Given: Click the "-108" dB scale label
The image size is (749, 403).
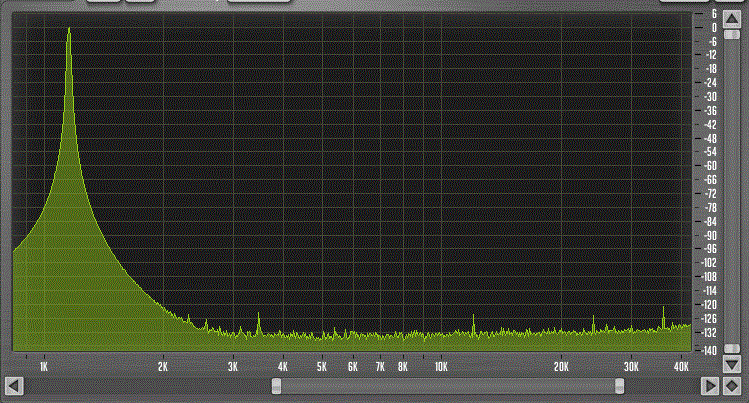Looking at the screenshot, I should (x=709, y=276).
